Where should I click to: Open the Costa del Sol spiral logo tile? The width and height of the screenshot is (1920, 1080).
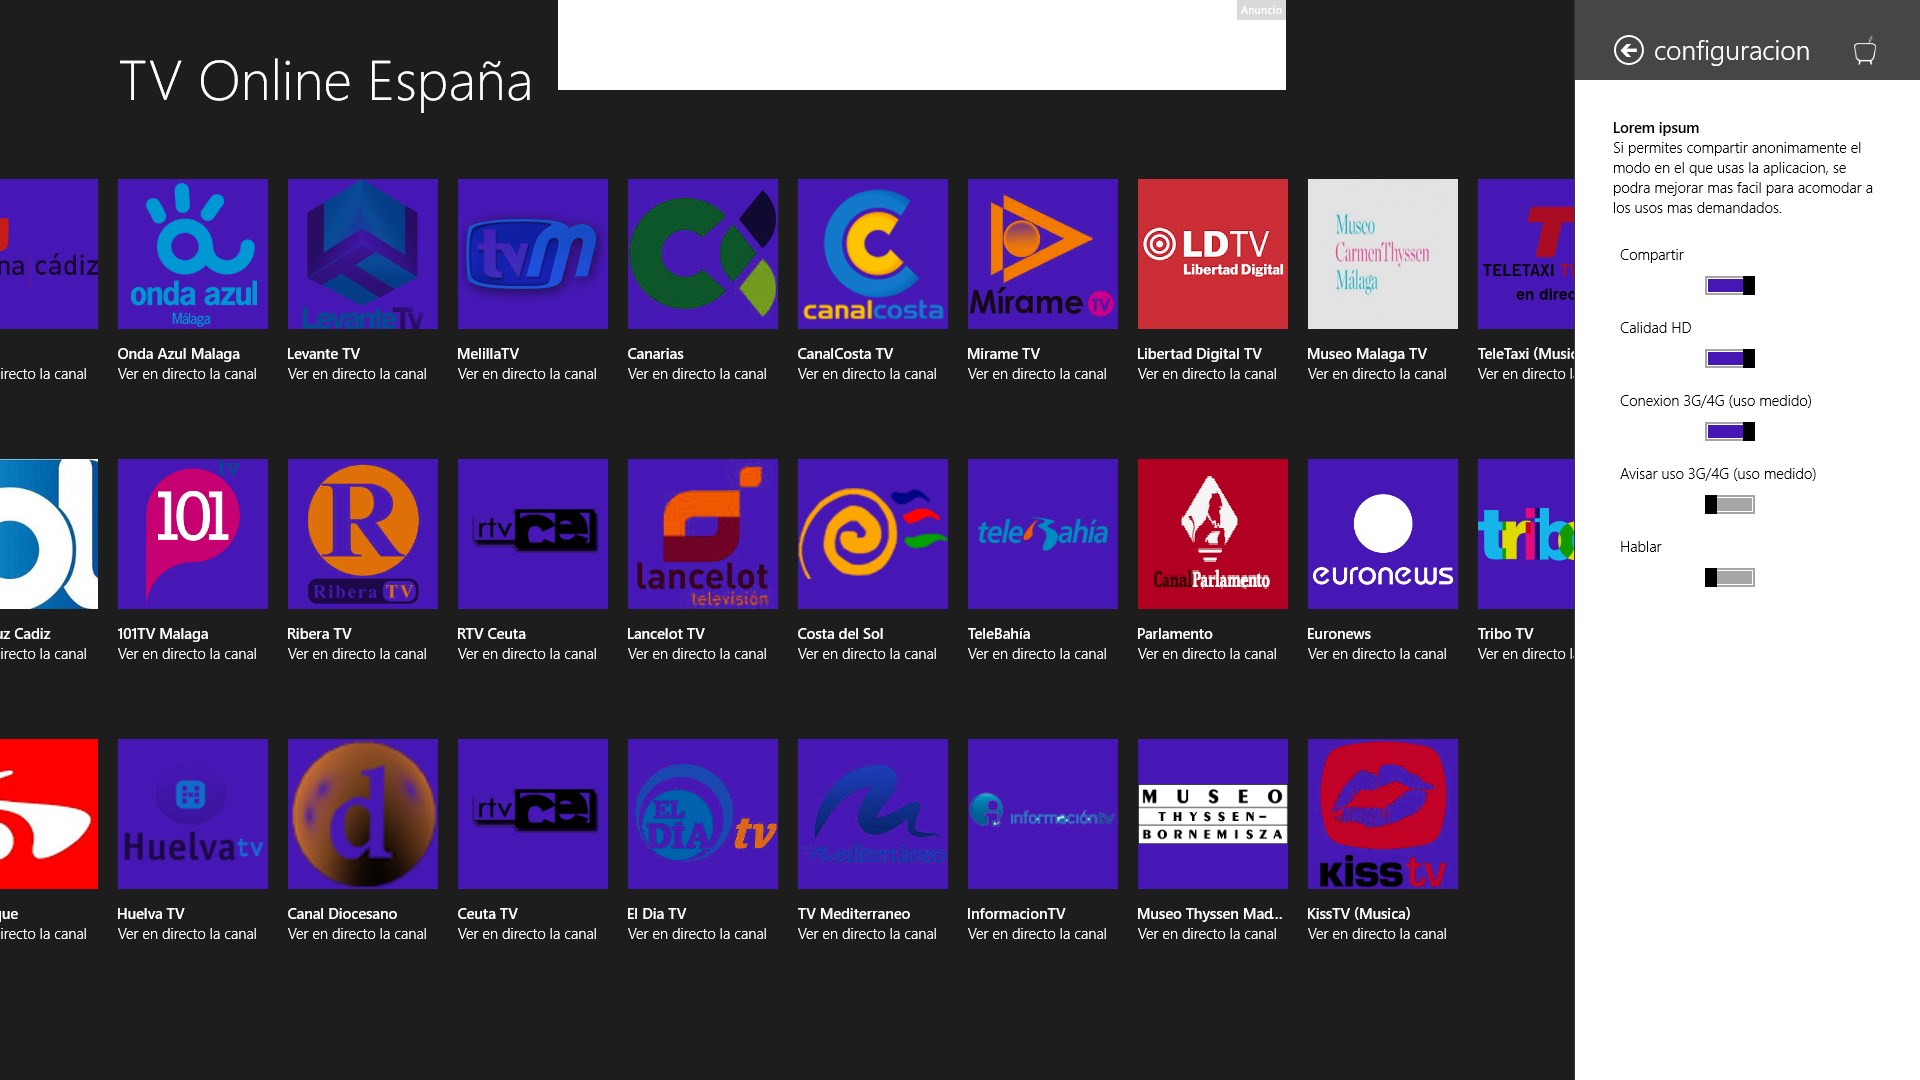tap(873, 534)
